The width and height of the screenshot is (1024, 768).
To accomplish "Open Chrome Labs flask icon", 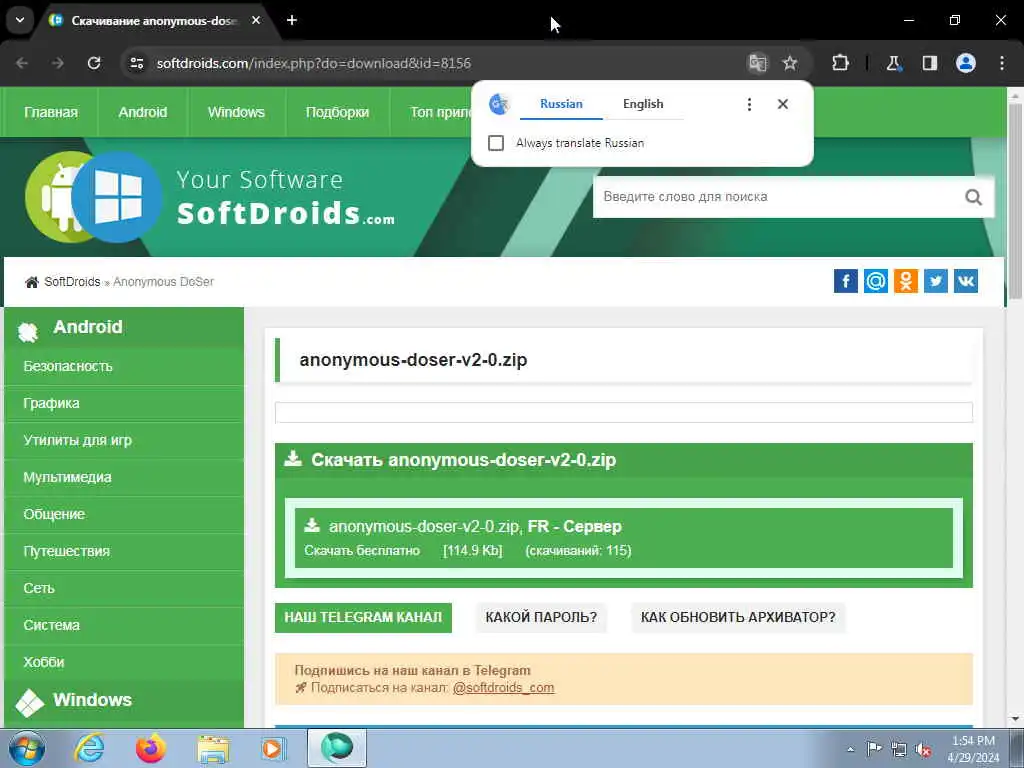I will click(x=893, y=63).
